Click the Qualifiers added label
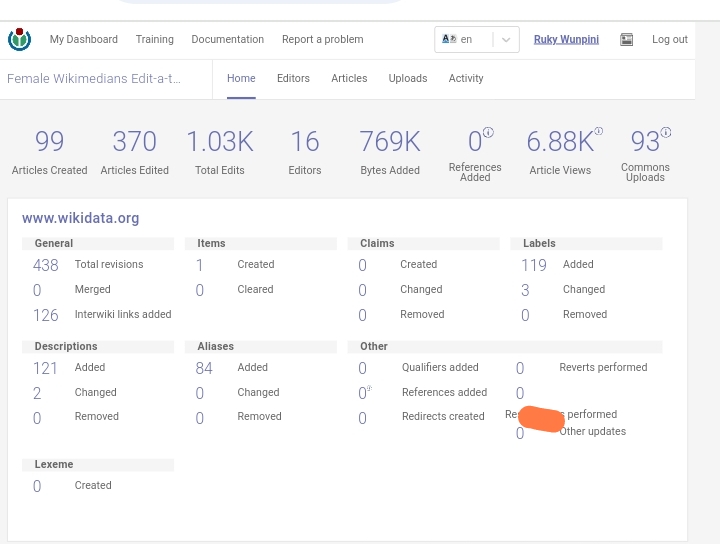This screenshot has width=720, height=544. tap(440, 367)
